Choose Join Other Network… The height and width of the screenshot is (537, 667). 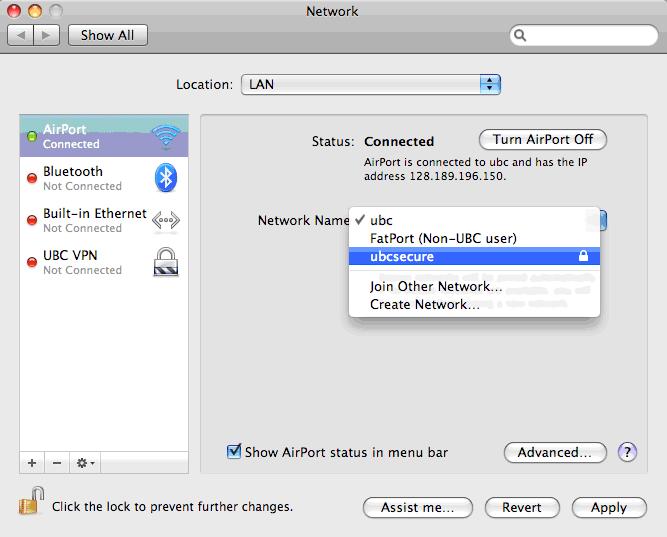pos(474,286)
